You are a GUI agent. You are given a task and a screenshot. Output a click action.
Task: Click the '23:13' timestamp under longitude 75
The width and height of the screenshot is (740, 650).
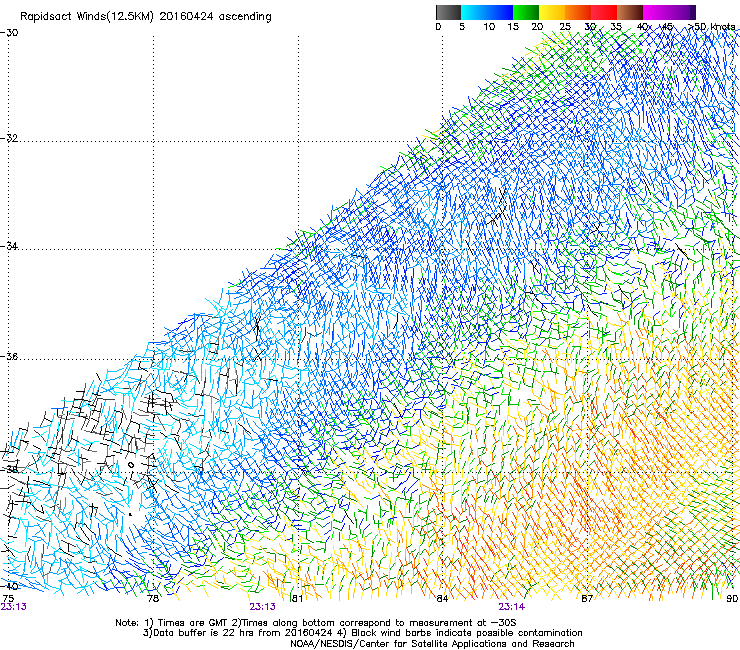click(x=14, y=607)
